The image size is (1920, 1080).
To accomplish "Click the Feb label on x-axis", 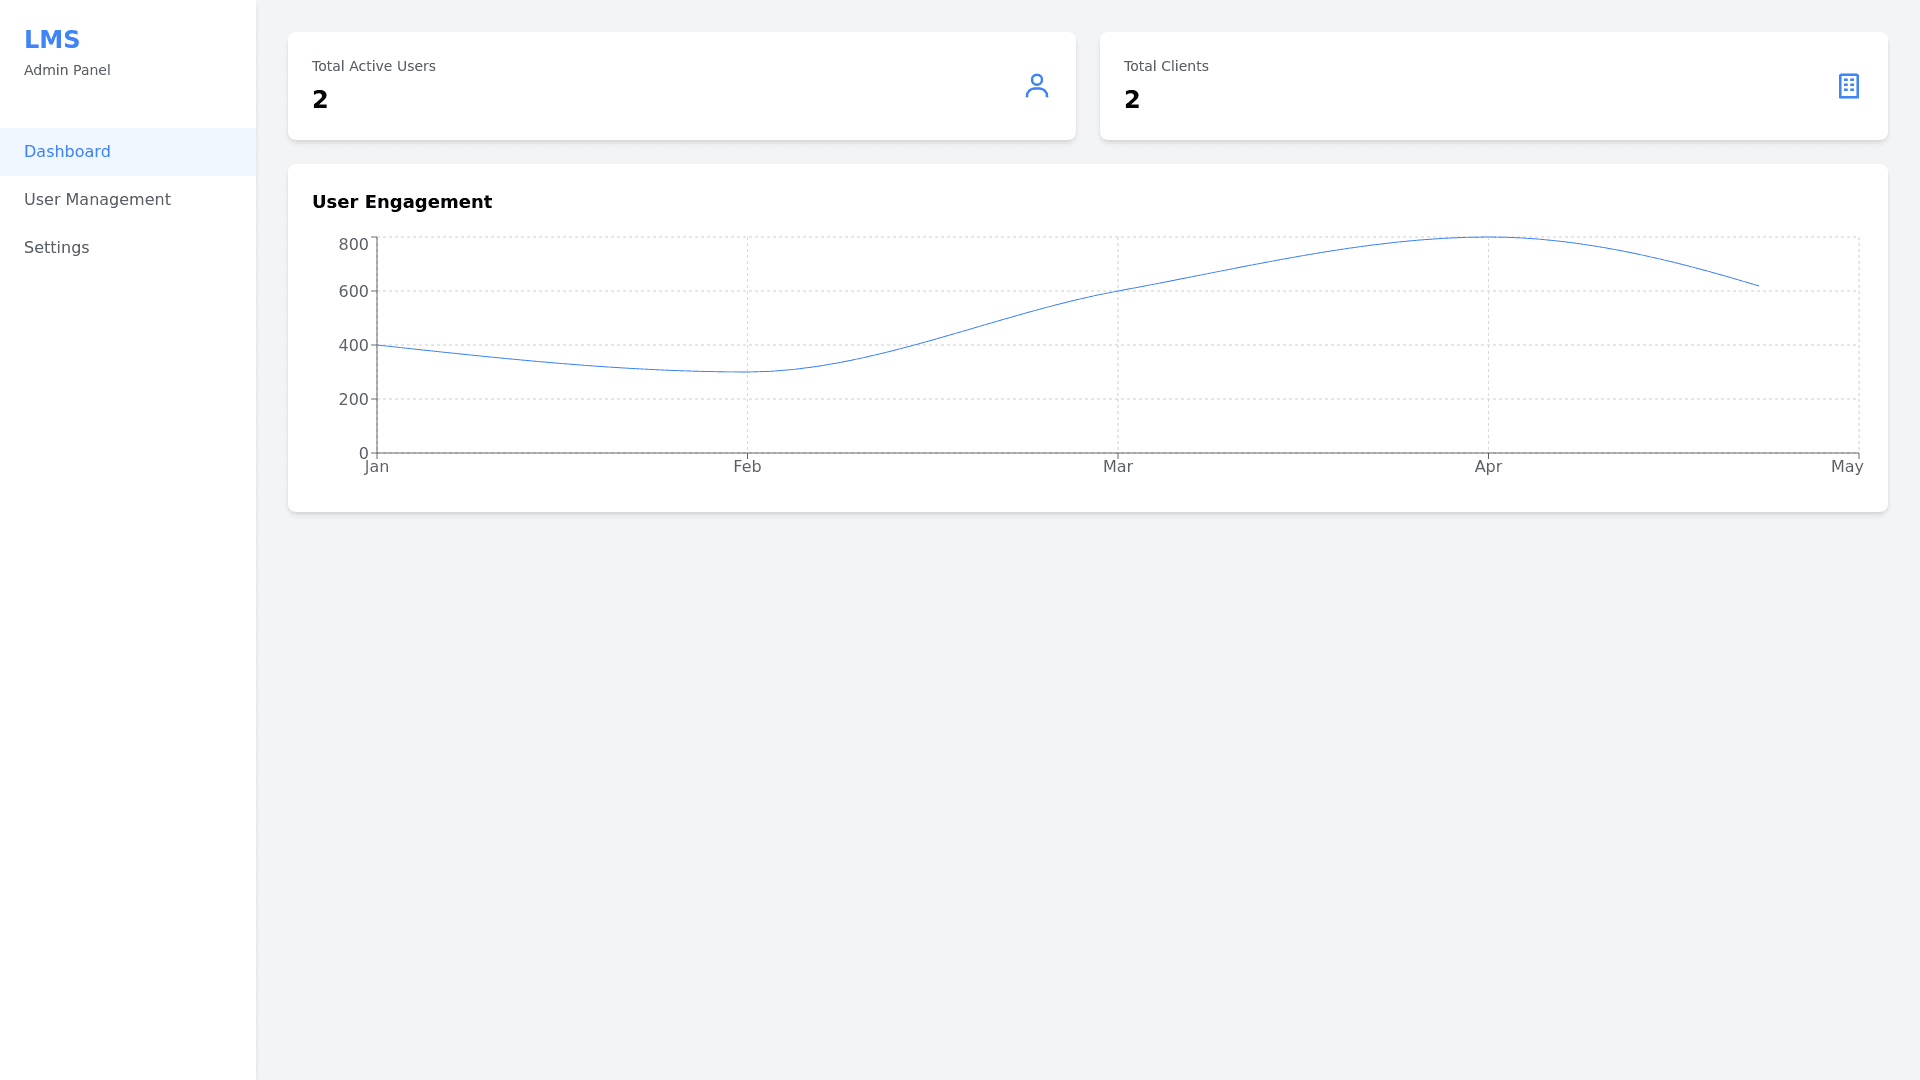I will pos(747,467).
